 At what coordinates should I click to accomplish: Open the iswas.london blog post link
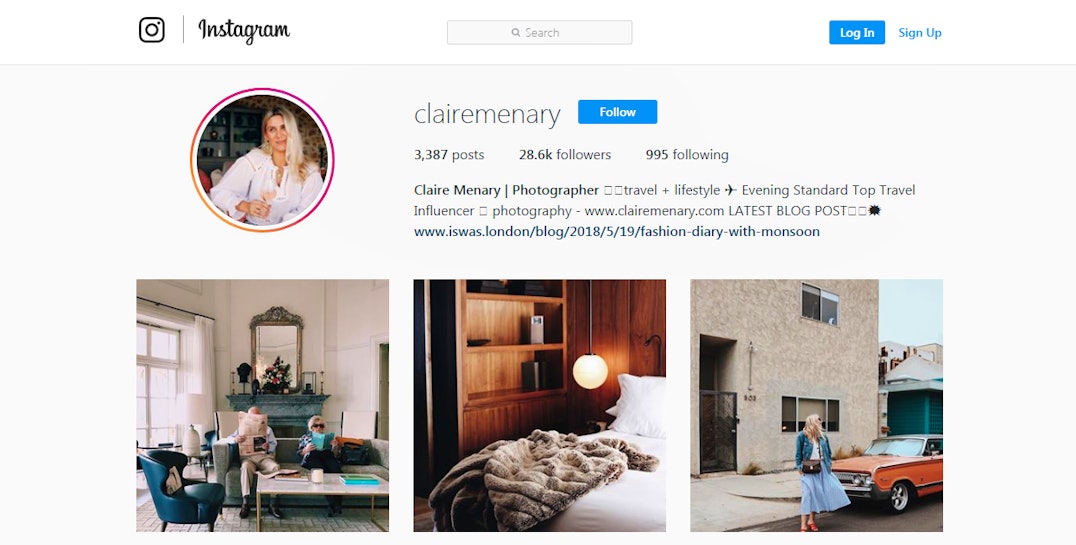pos(616,231)
